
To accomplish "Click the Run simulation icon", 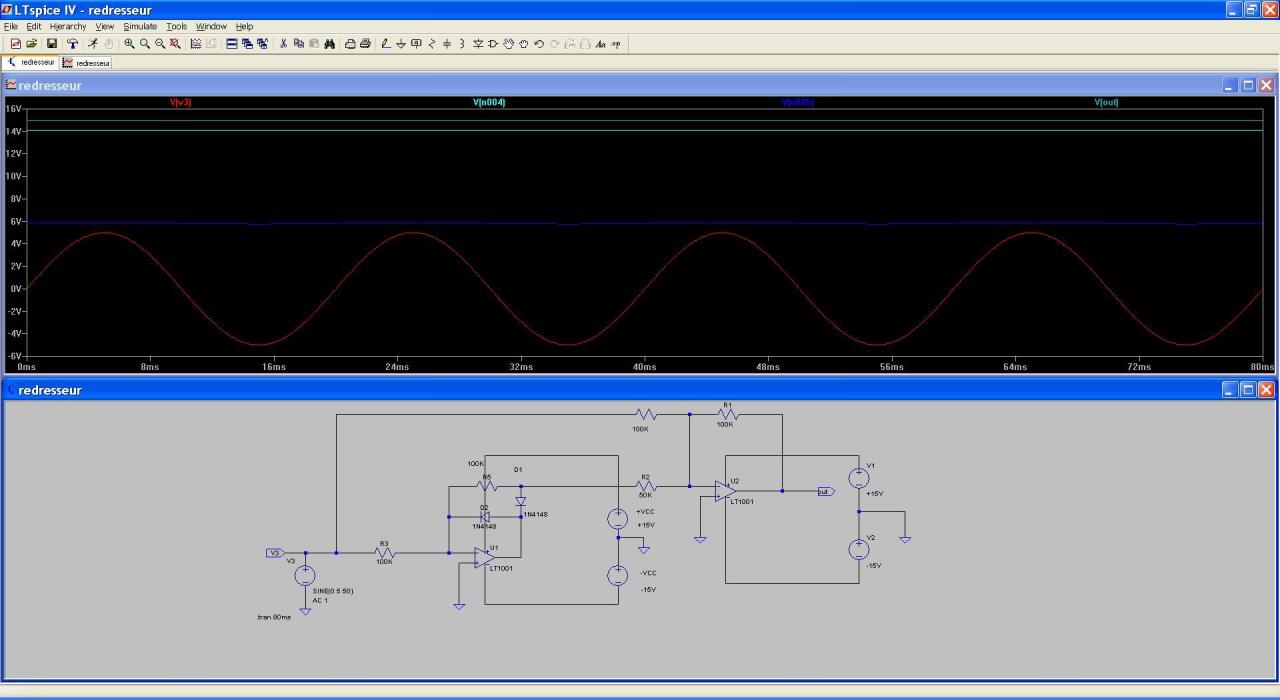I will [x=92, y=44].
